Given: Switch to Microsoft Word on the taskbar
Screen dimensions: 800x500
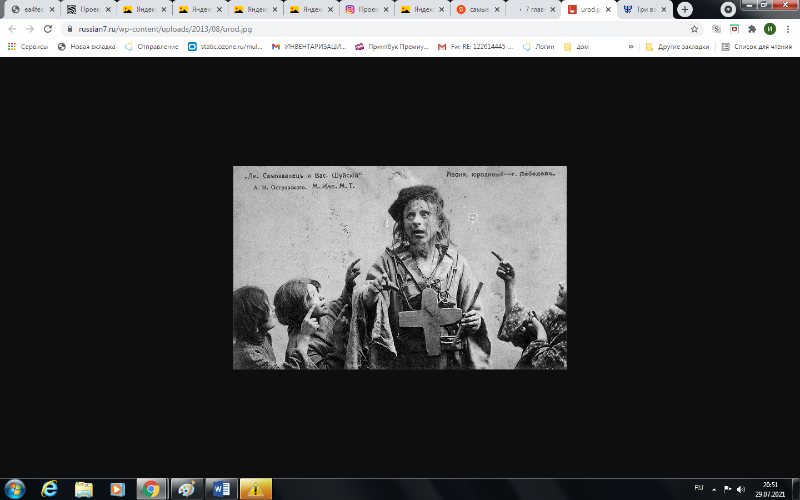Looking at the screenshot, I should tap(221, 489).
